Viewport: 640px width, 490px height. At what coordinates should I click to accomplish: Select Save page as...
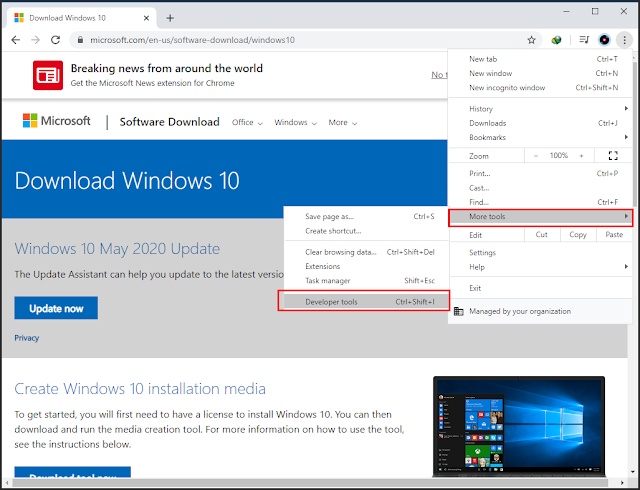[x=366, y=217]
